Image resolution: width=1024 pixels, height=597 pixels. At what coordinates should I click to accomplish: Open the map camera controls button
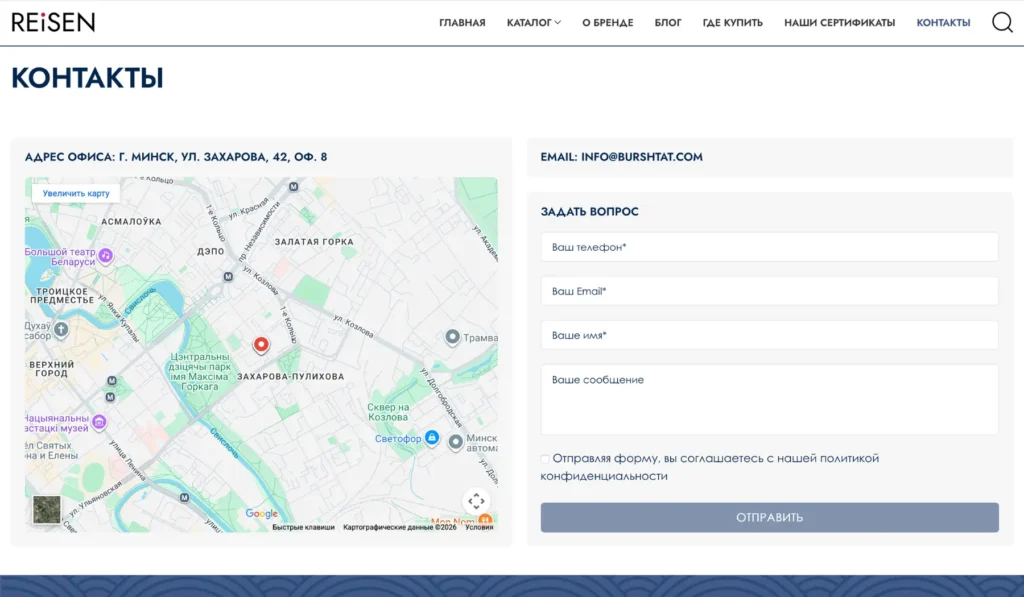point(476,501)
